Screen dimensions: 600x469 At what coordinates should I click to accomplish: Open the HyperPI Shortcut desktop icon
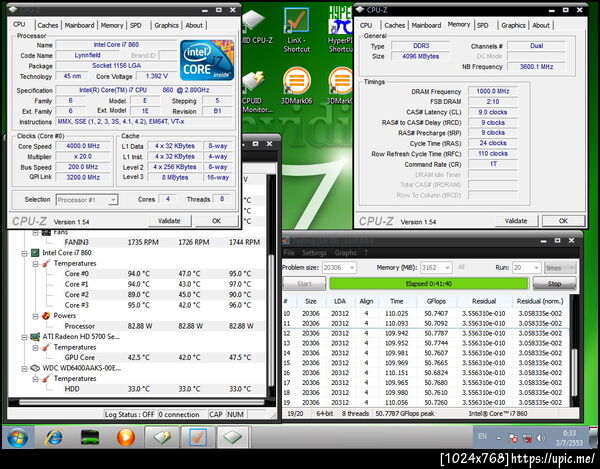click(x=340, y=30)
